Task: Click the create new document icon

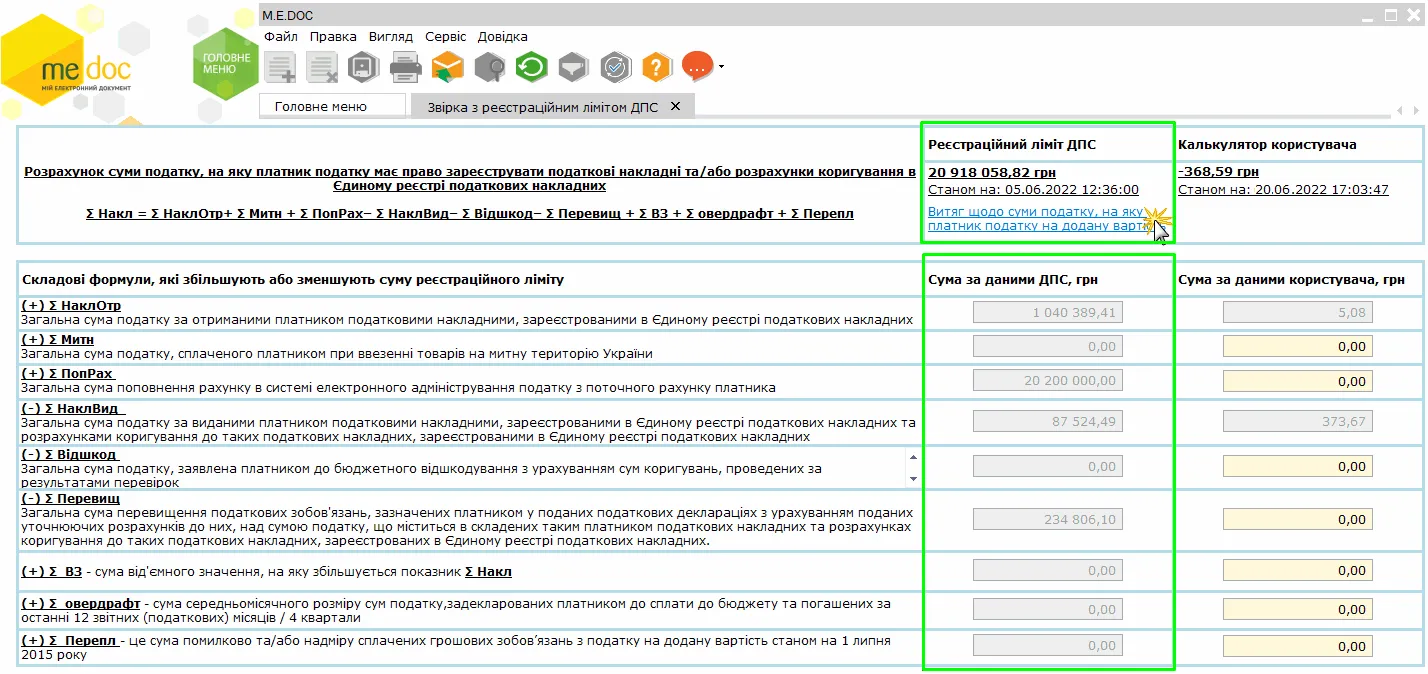Action: (x=280, y=67)
